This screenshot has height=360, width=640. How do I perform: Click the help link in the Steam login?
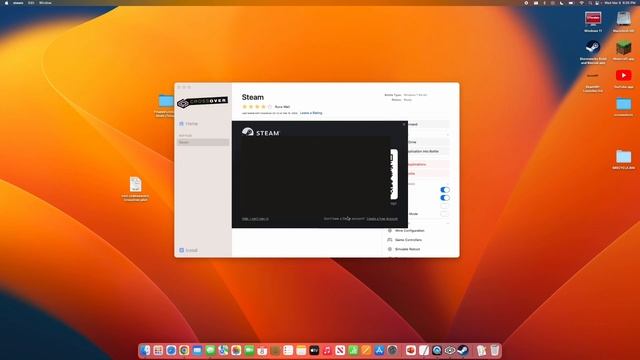pyautogui.click(x=255, y=219)
